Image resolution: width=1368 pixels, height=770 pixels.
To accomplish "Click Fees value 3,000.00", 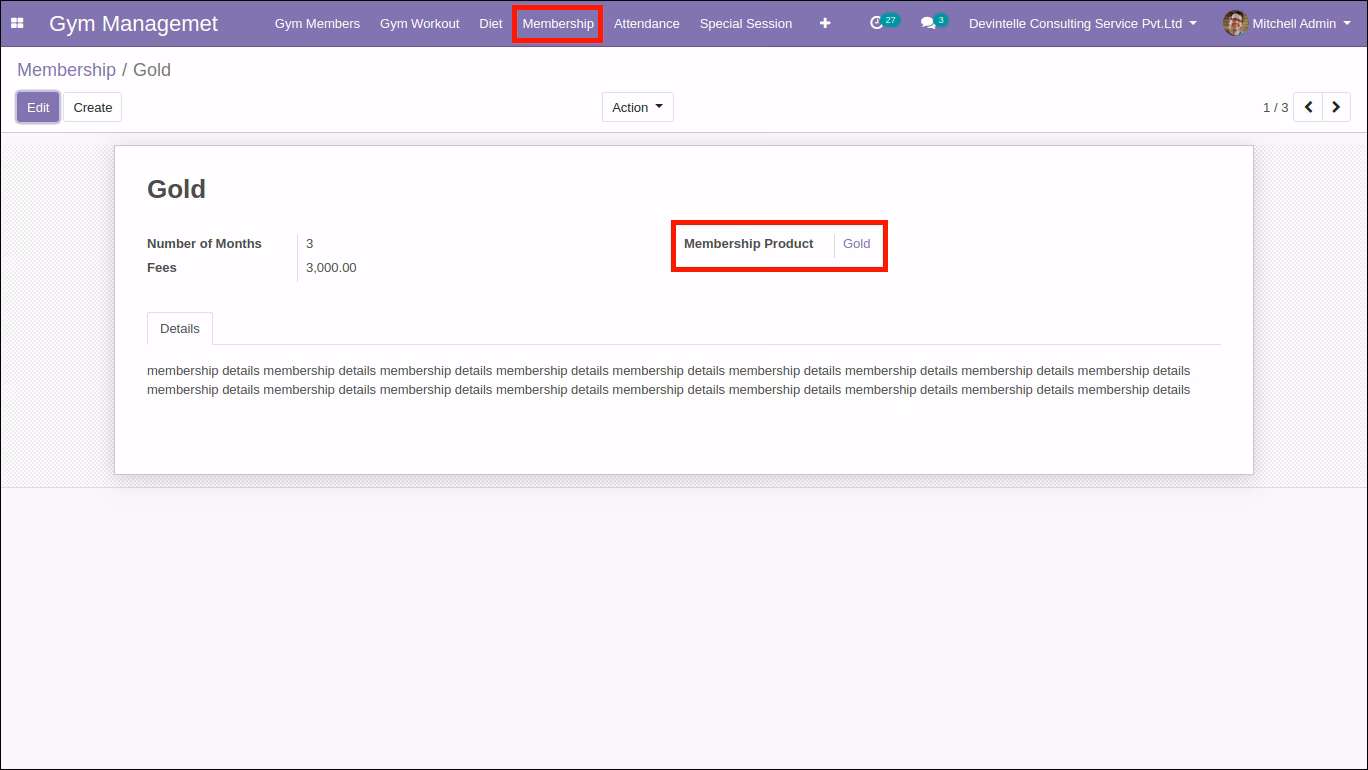I will (331, 267).
